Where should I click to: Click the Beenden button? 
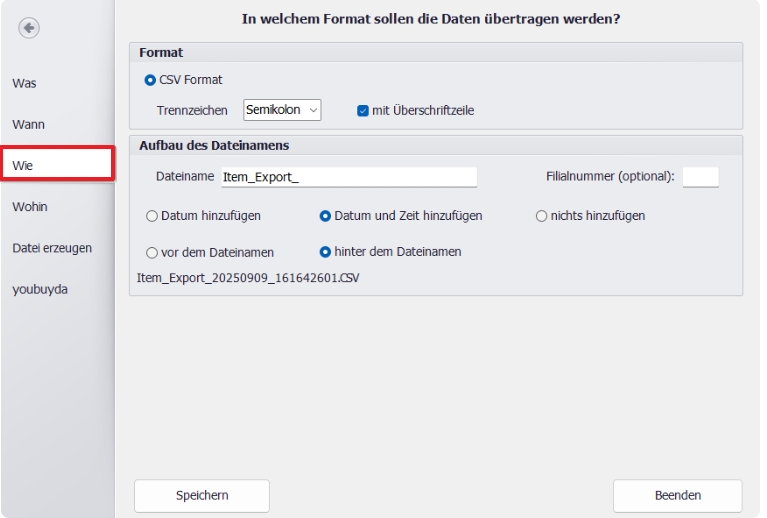click(677, 495)
